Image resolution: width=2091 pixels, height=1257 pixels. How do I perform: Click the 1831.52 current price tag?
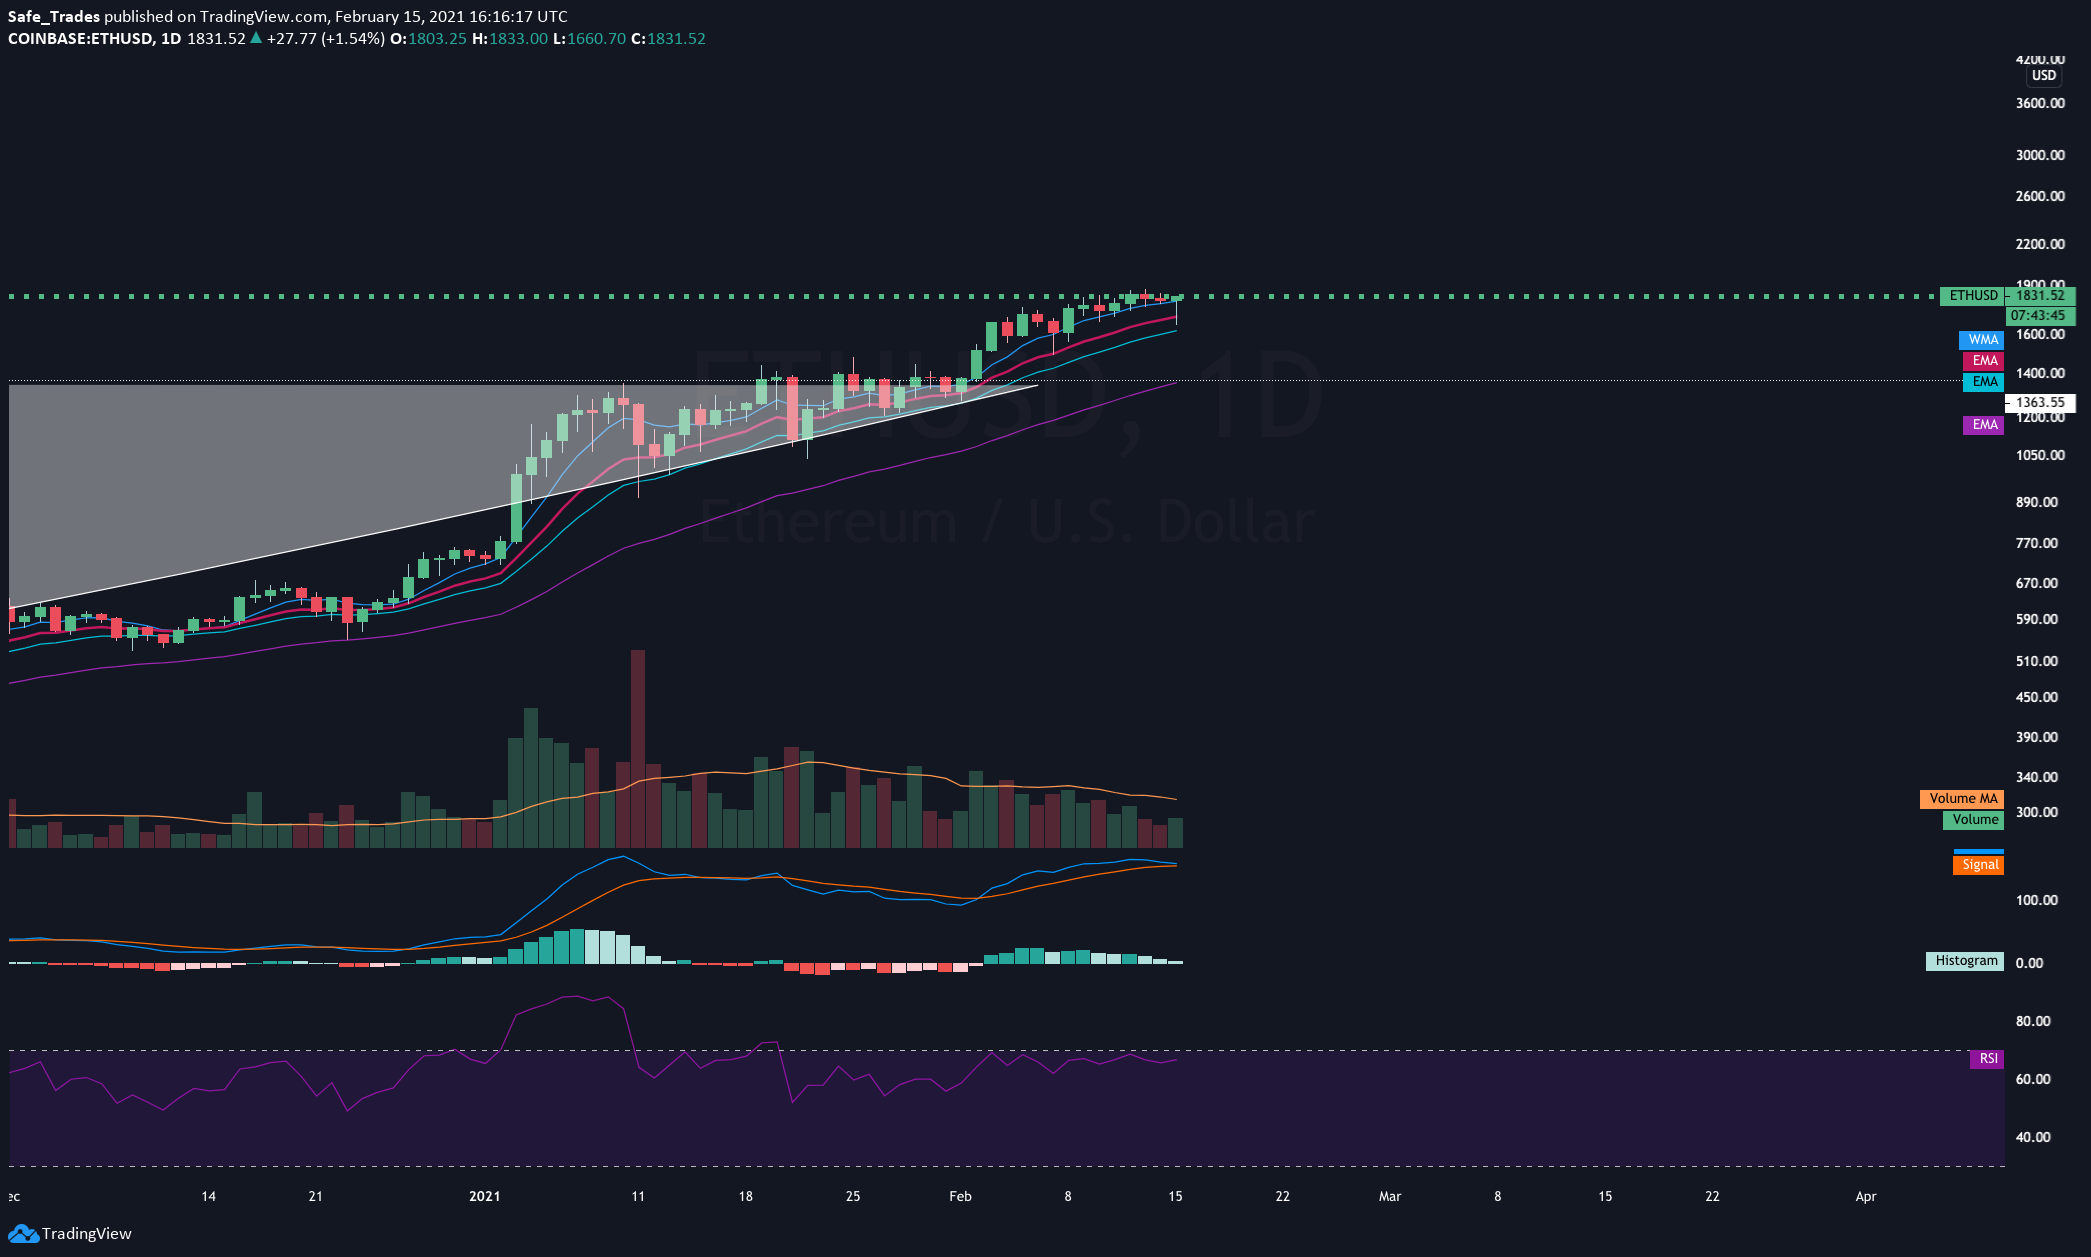2040,296
